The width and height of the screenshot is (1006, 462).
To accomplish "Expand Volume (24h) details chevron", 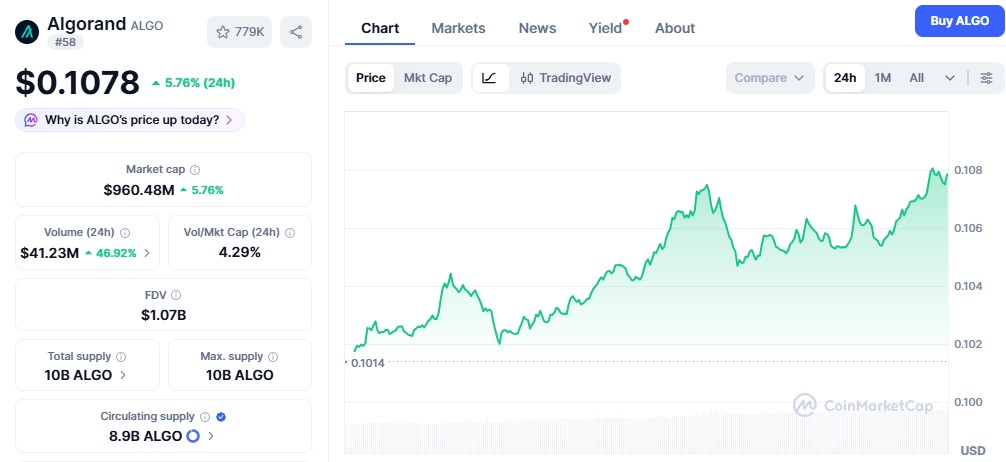I will tap(147, 253).
